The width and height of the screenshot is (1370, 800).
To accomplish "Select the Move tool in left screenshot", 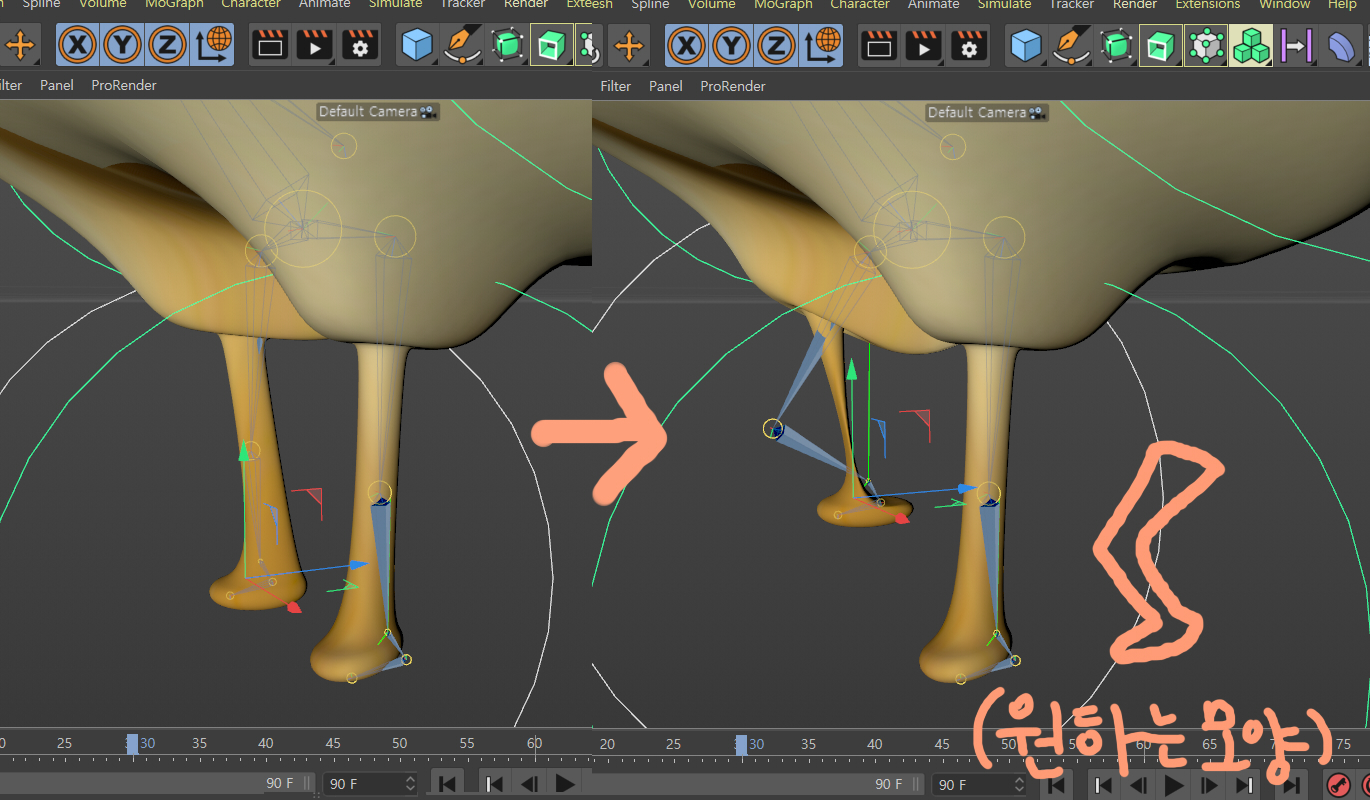I will 20,45.
